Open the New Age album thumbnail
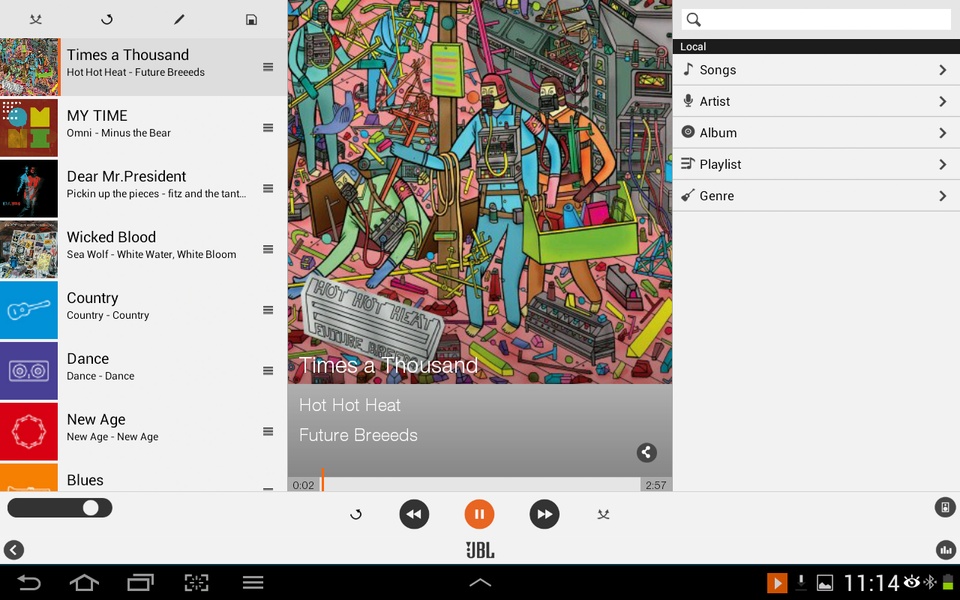 (29, 432)
